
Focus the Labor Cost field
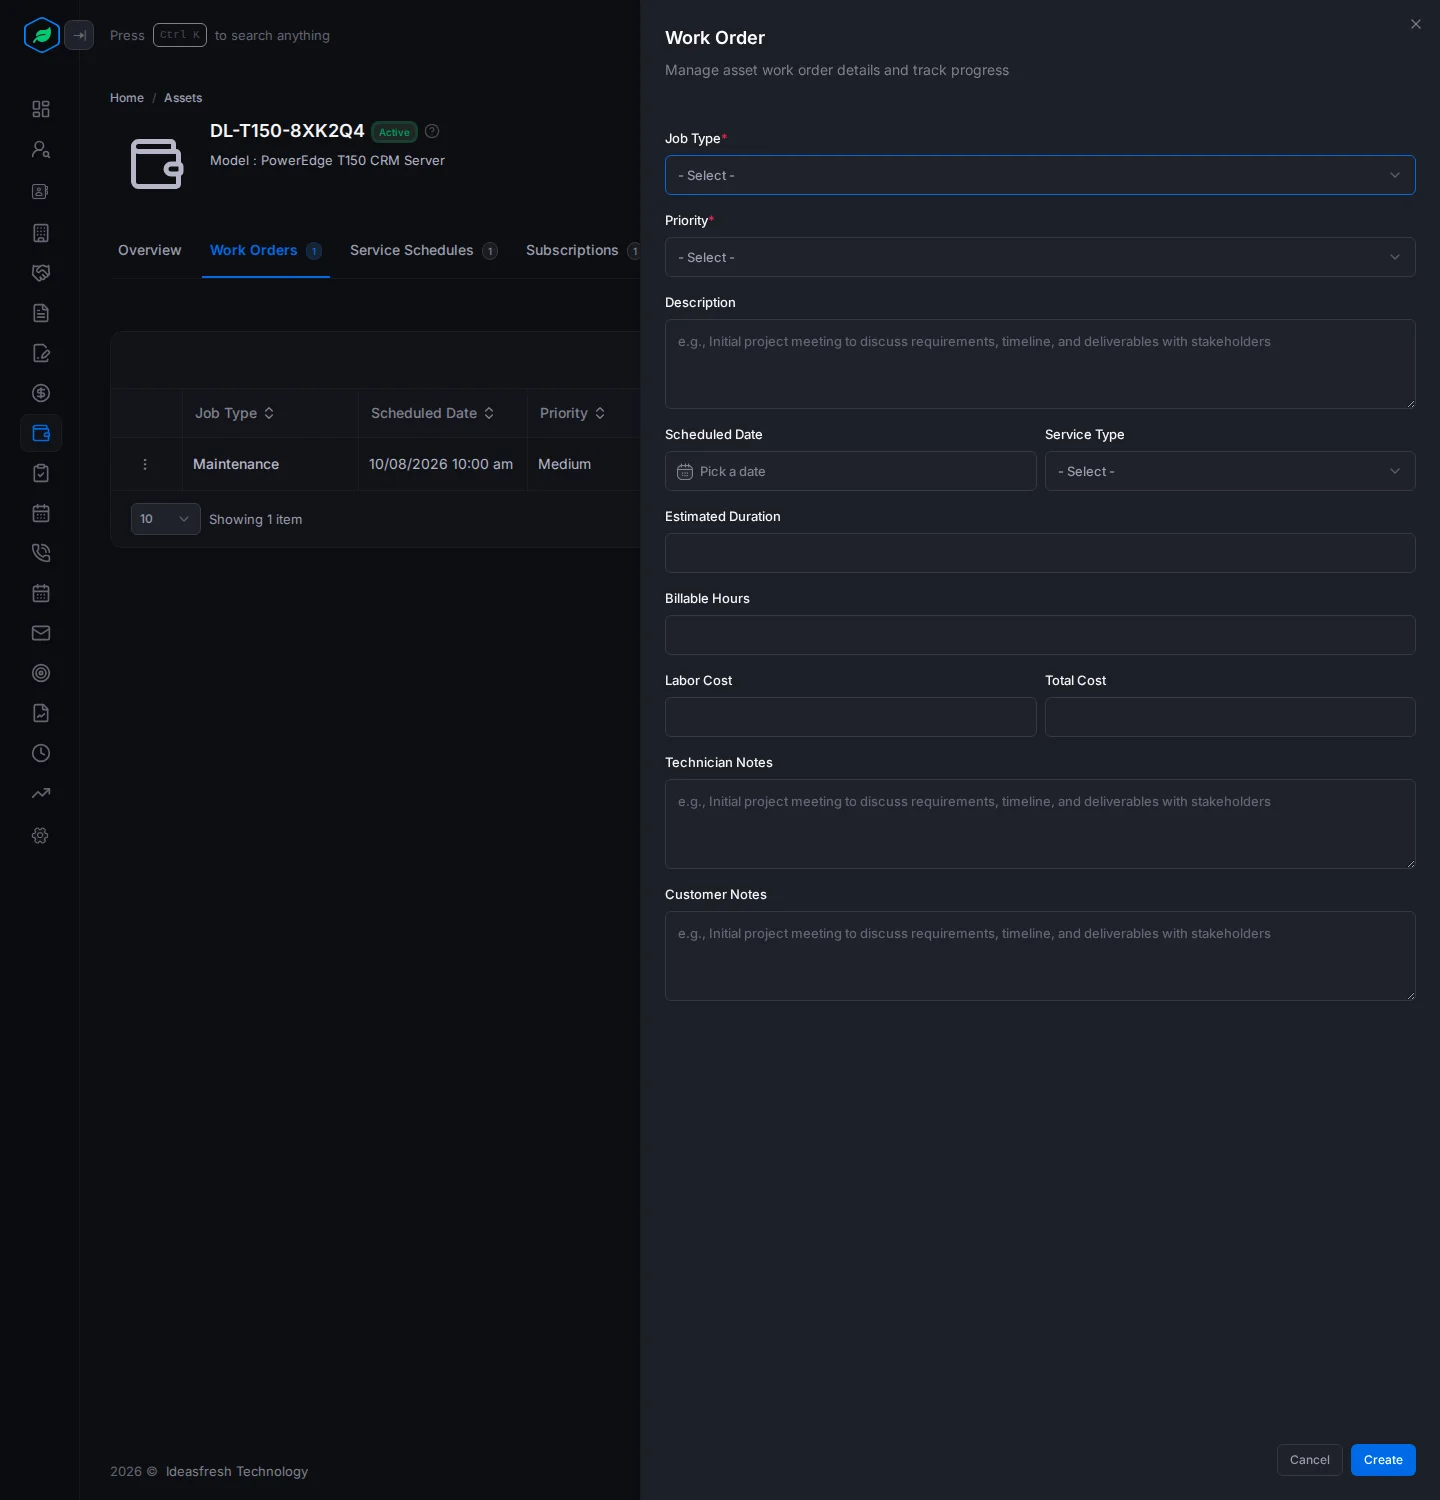tap(851, 717)
